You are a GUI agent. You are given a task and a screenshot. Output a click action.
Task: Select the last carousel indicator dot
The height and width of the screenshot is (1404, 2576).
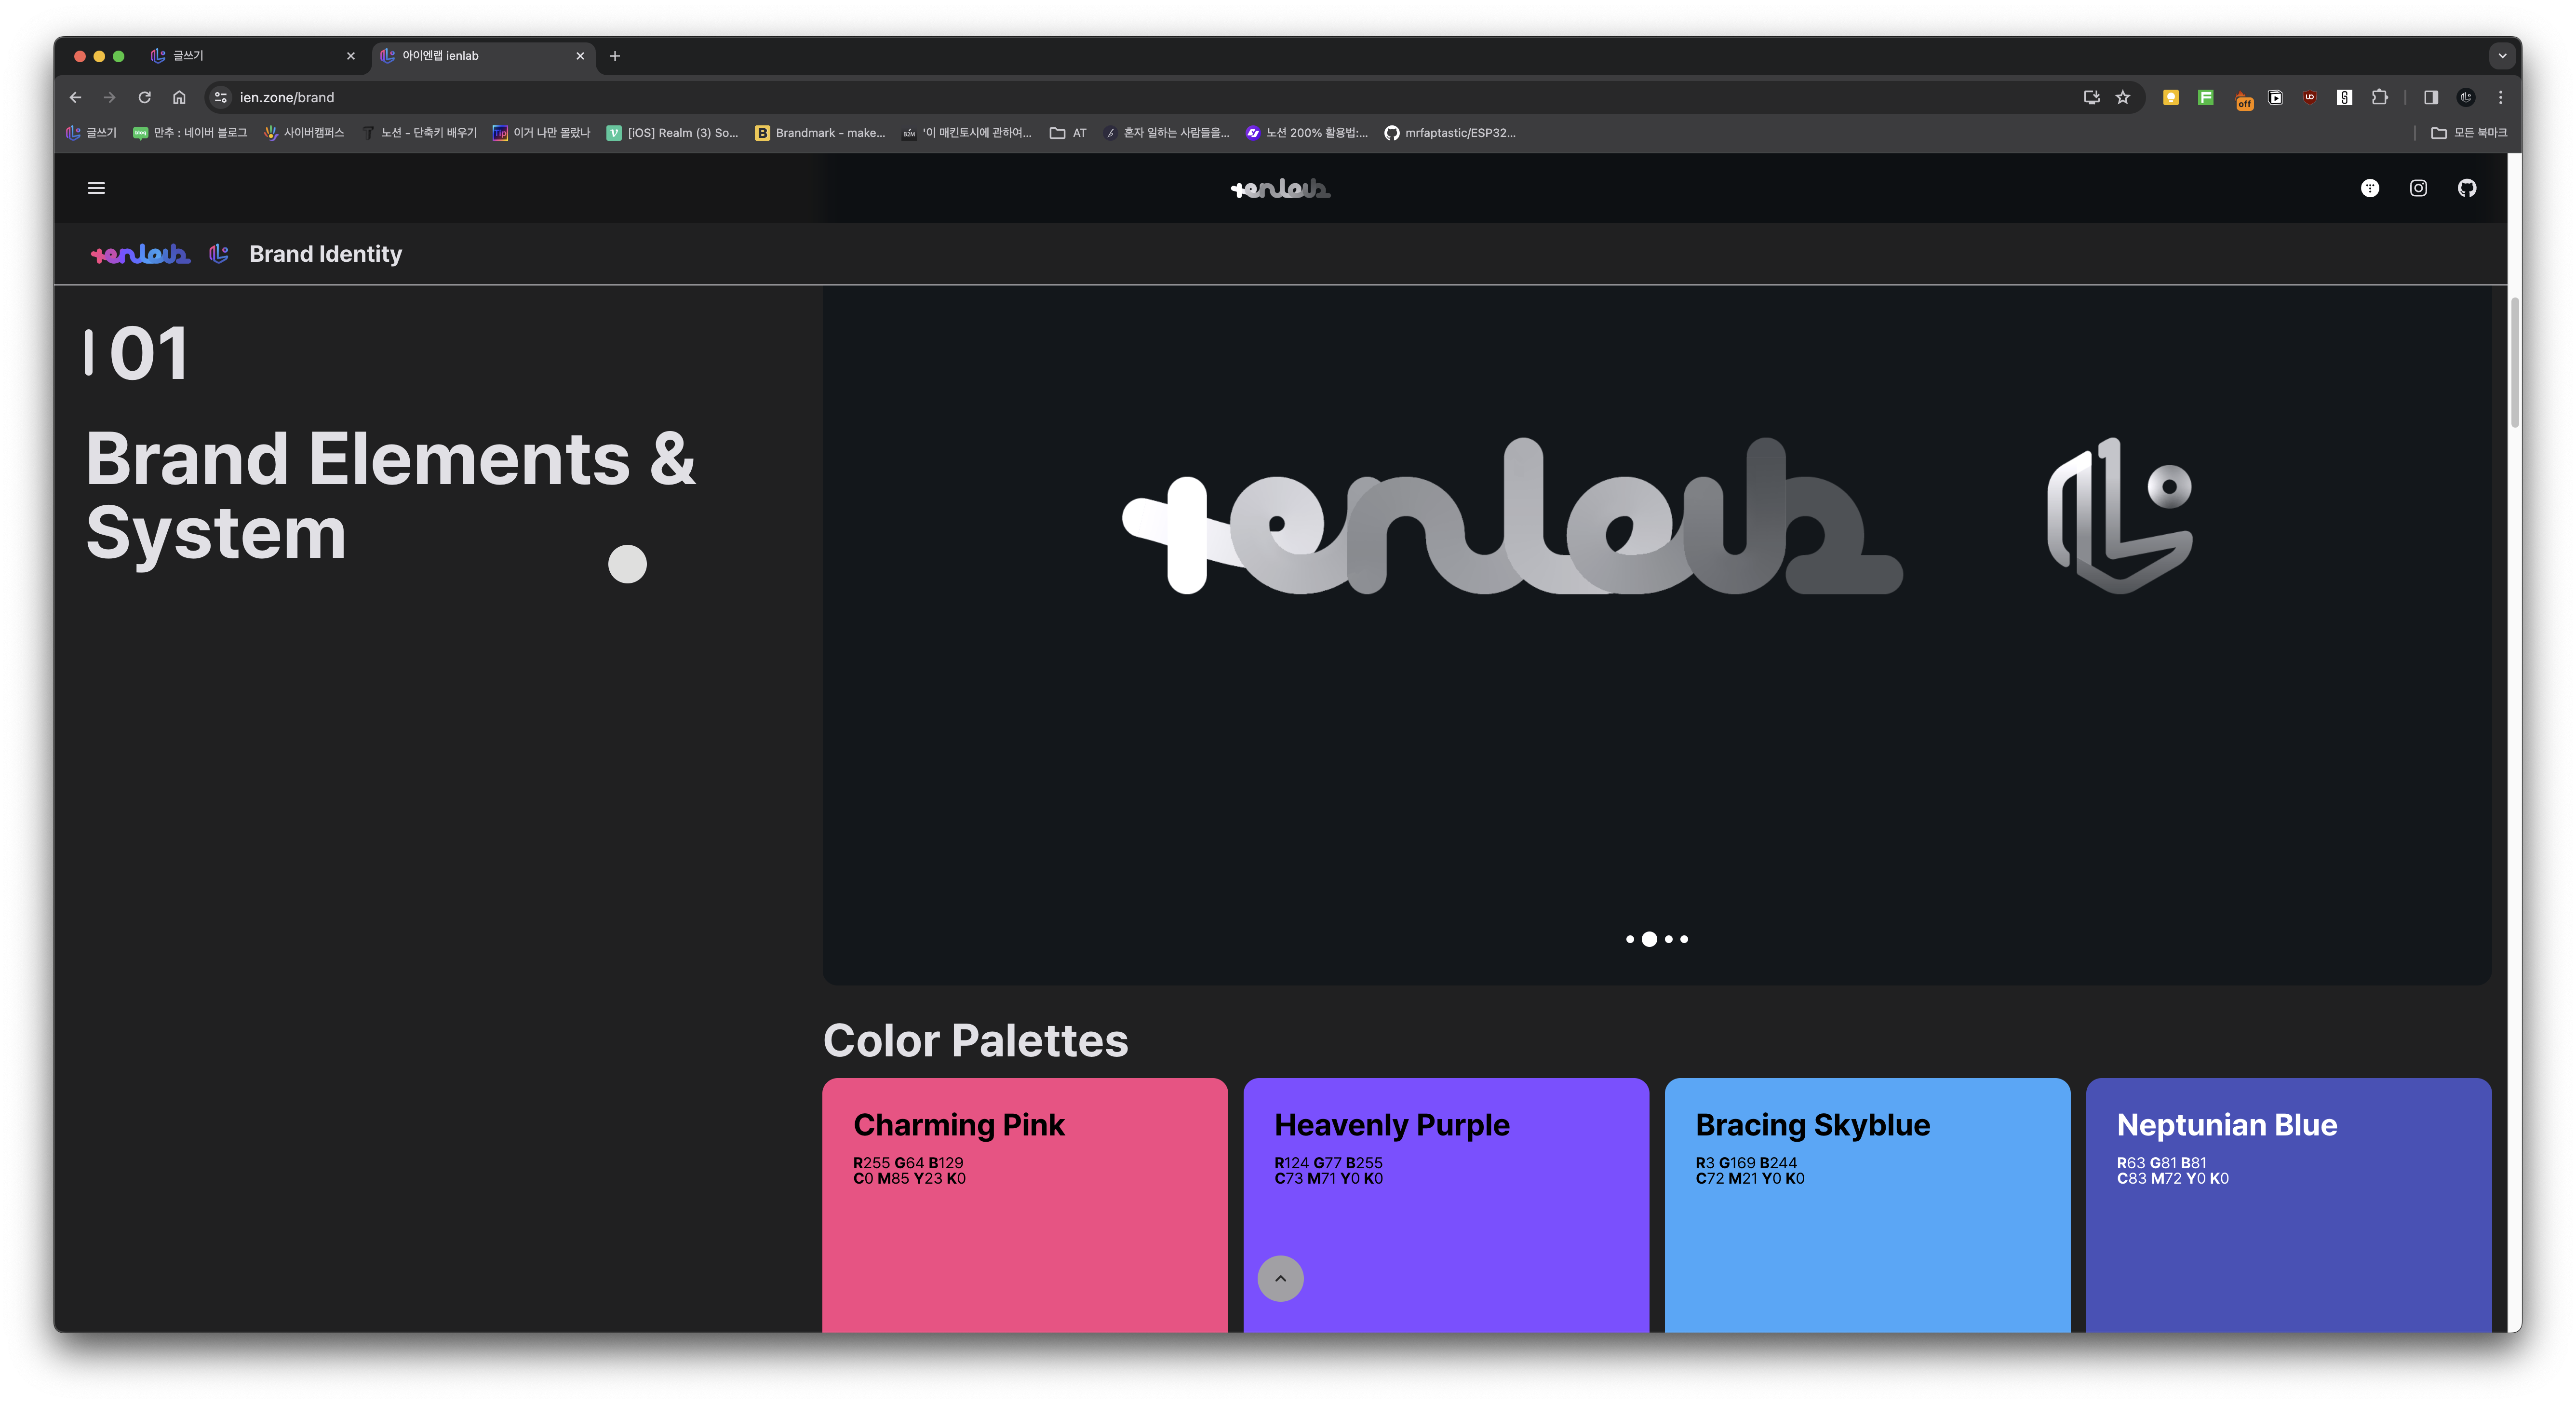[x=1685, y=939]
